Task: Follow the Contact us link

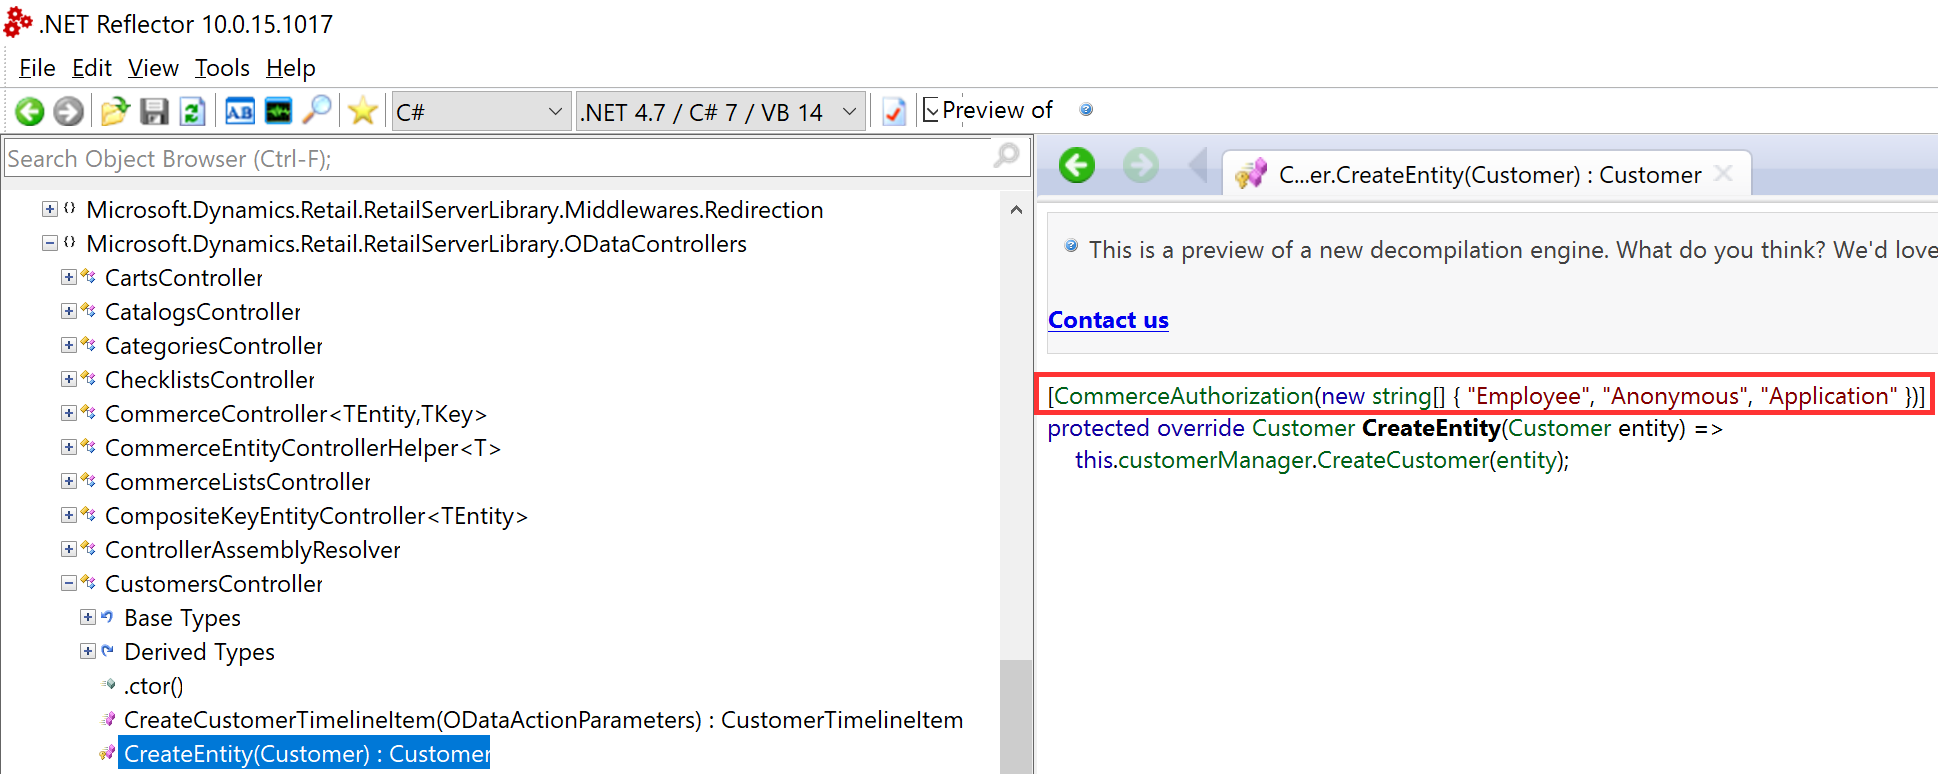Action: click(x=1108, y=320)
